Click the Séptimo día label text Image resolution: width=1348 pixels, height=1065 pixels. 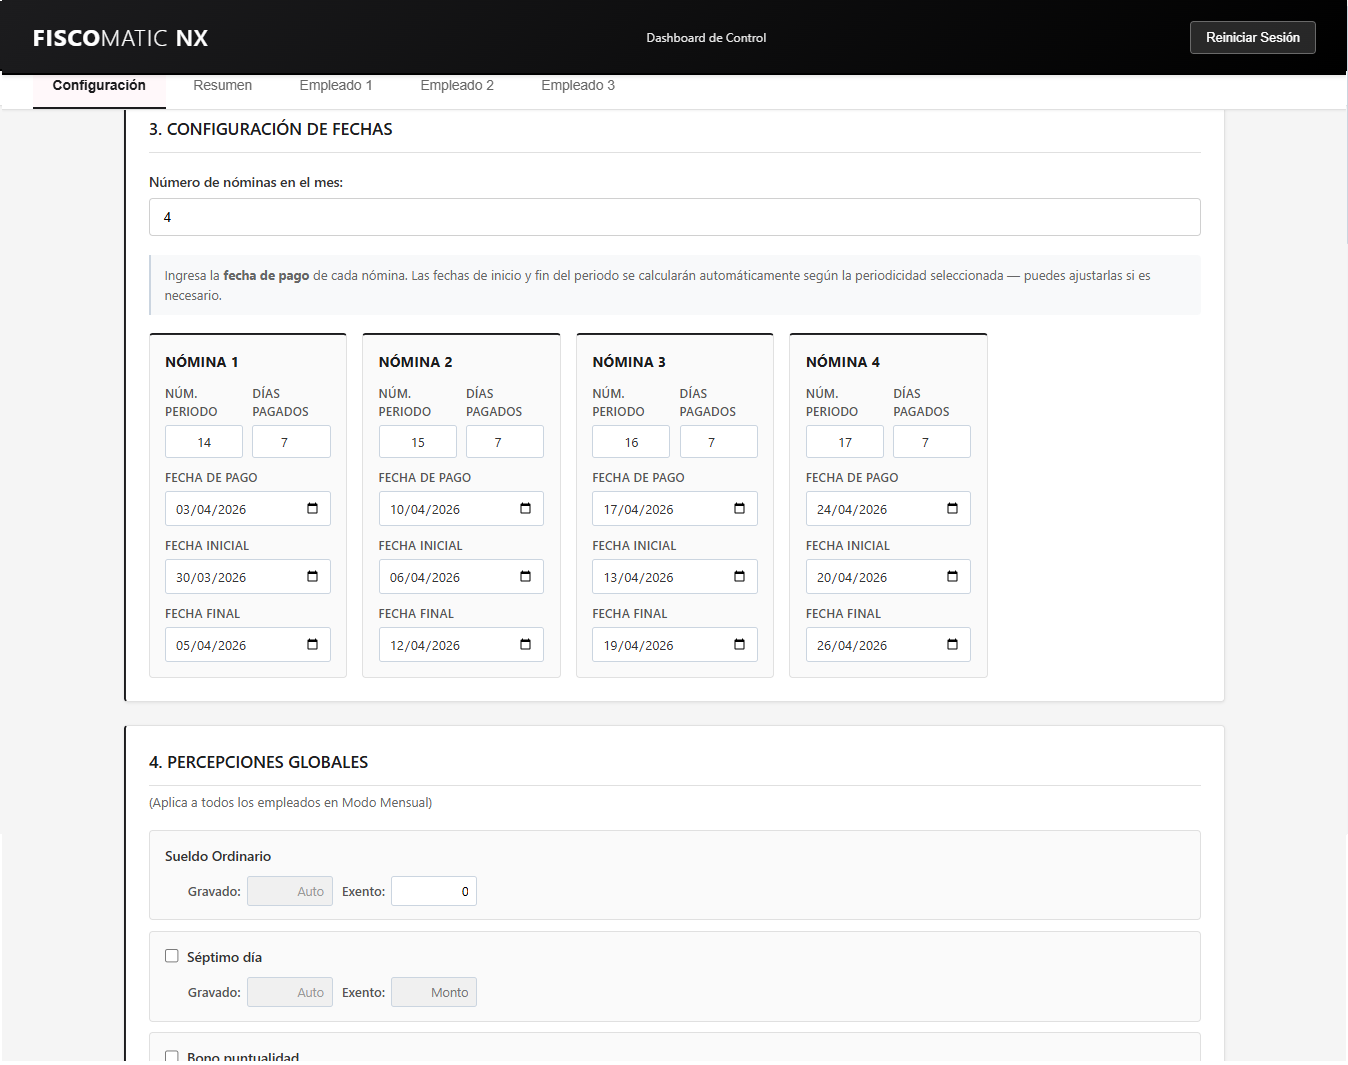[x=224, y=957]
